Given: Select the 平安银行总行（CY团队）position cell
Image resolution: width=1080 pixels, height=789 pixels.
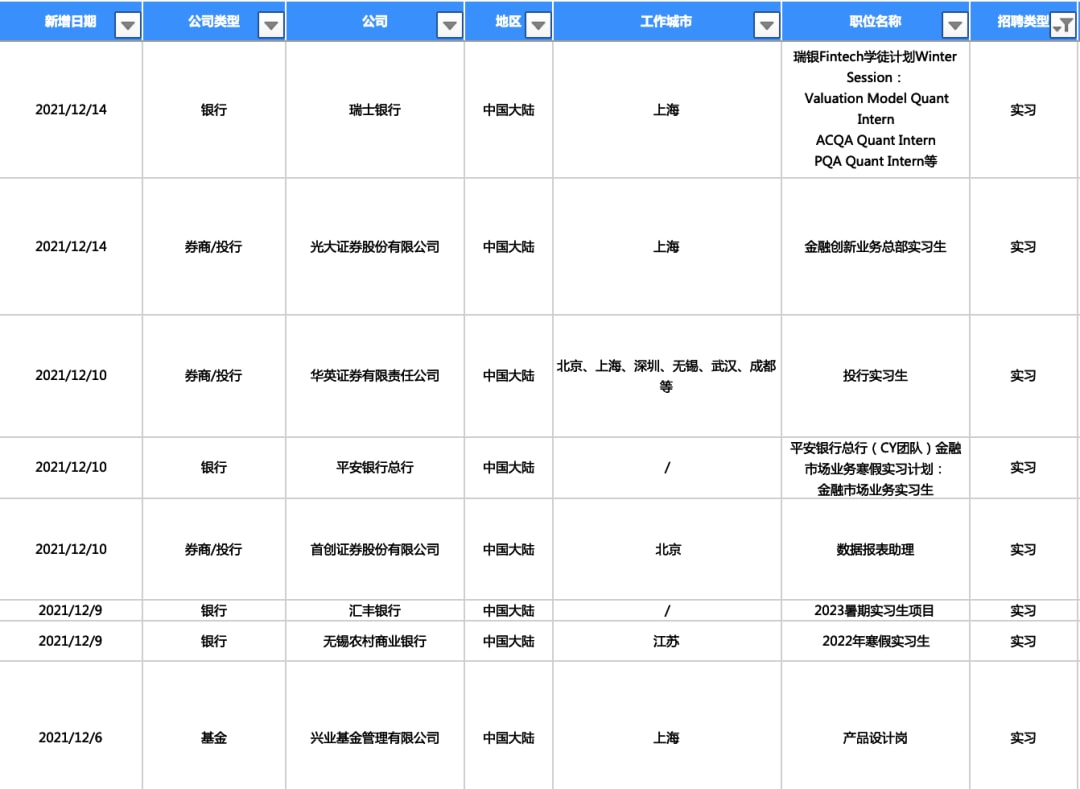Looking at the screenshot, I should coord(875,467).
